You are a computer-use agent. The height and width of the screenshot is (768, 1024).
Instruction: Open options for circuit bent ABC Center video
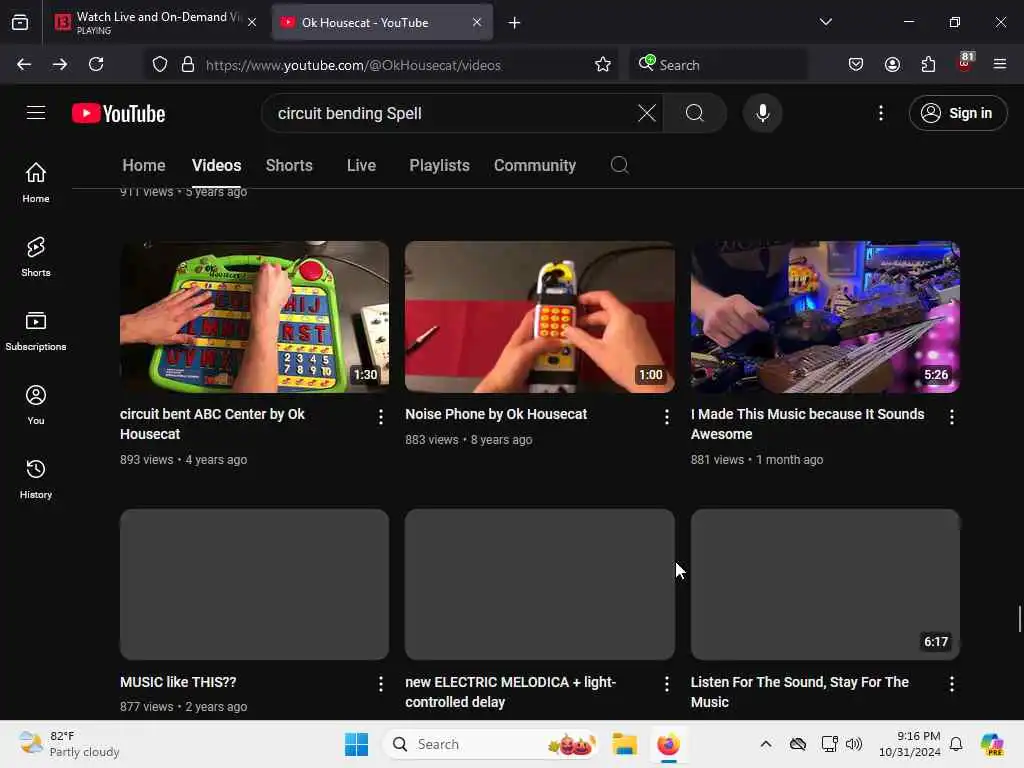[381, 417]
